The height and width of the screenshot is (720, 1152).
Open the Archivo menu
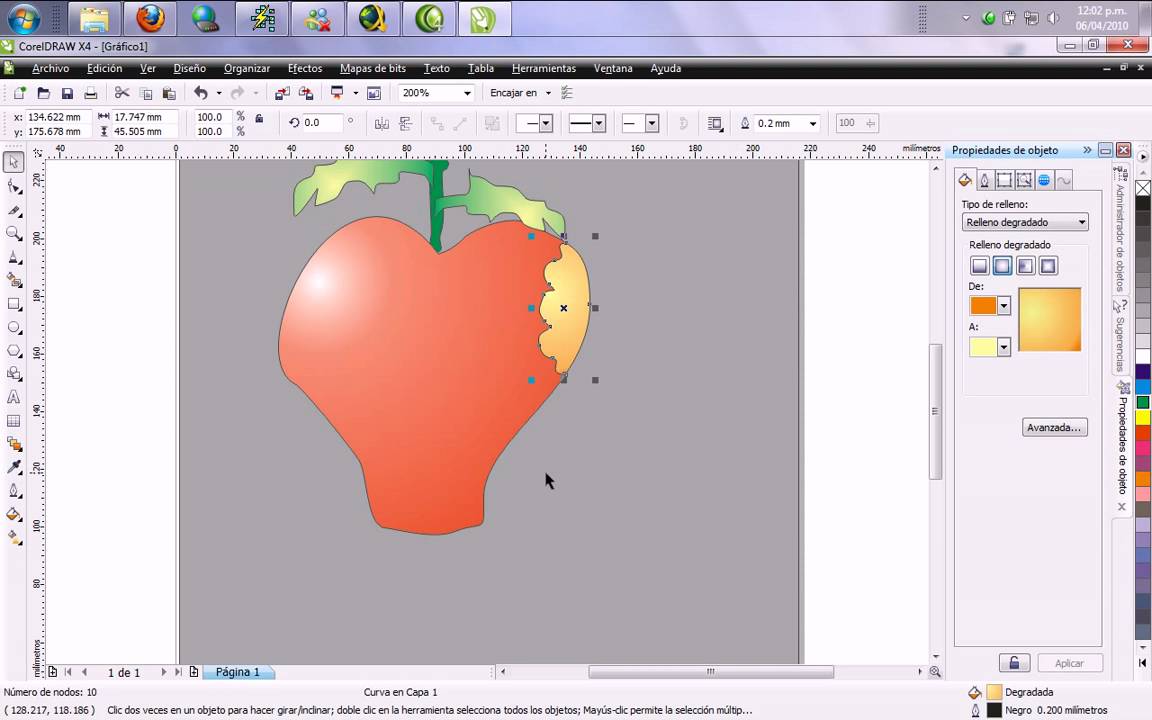coord(51,68)
